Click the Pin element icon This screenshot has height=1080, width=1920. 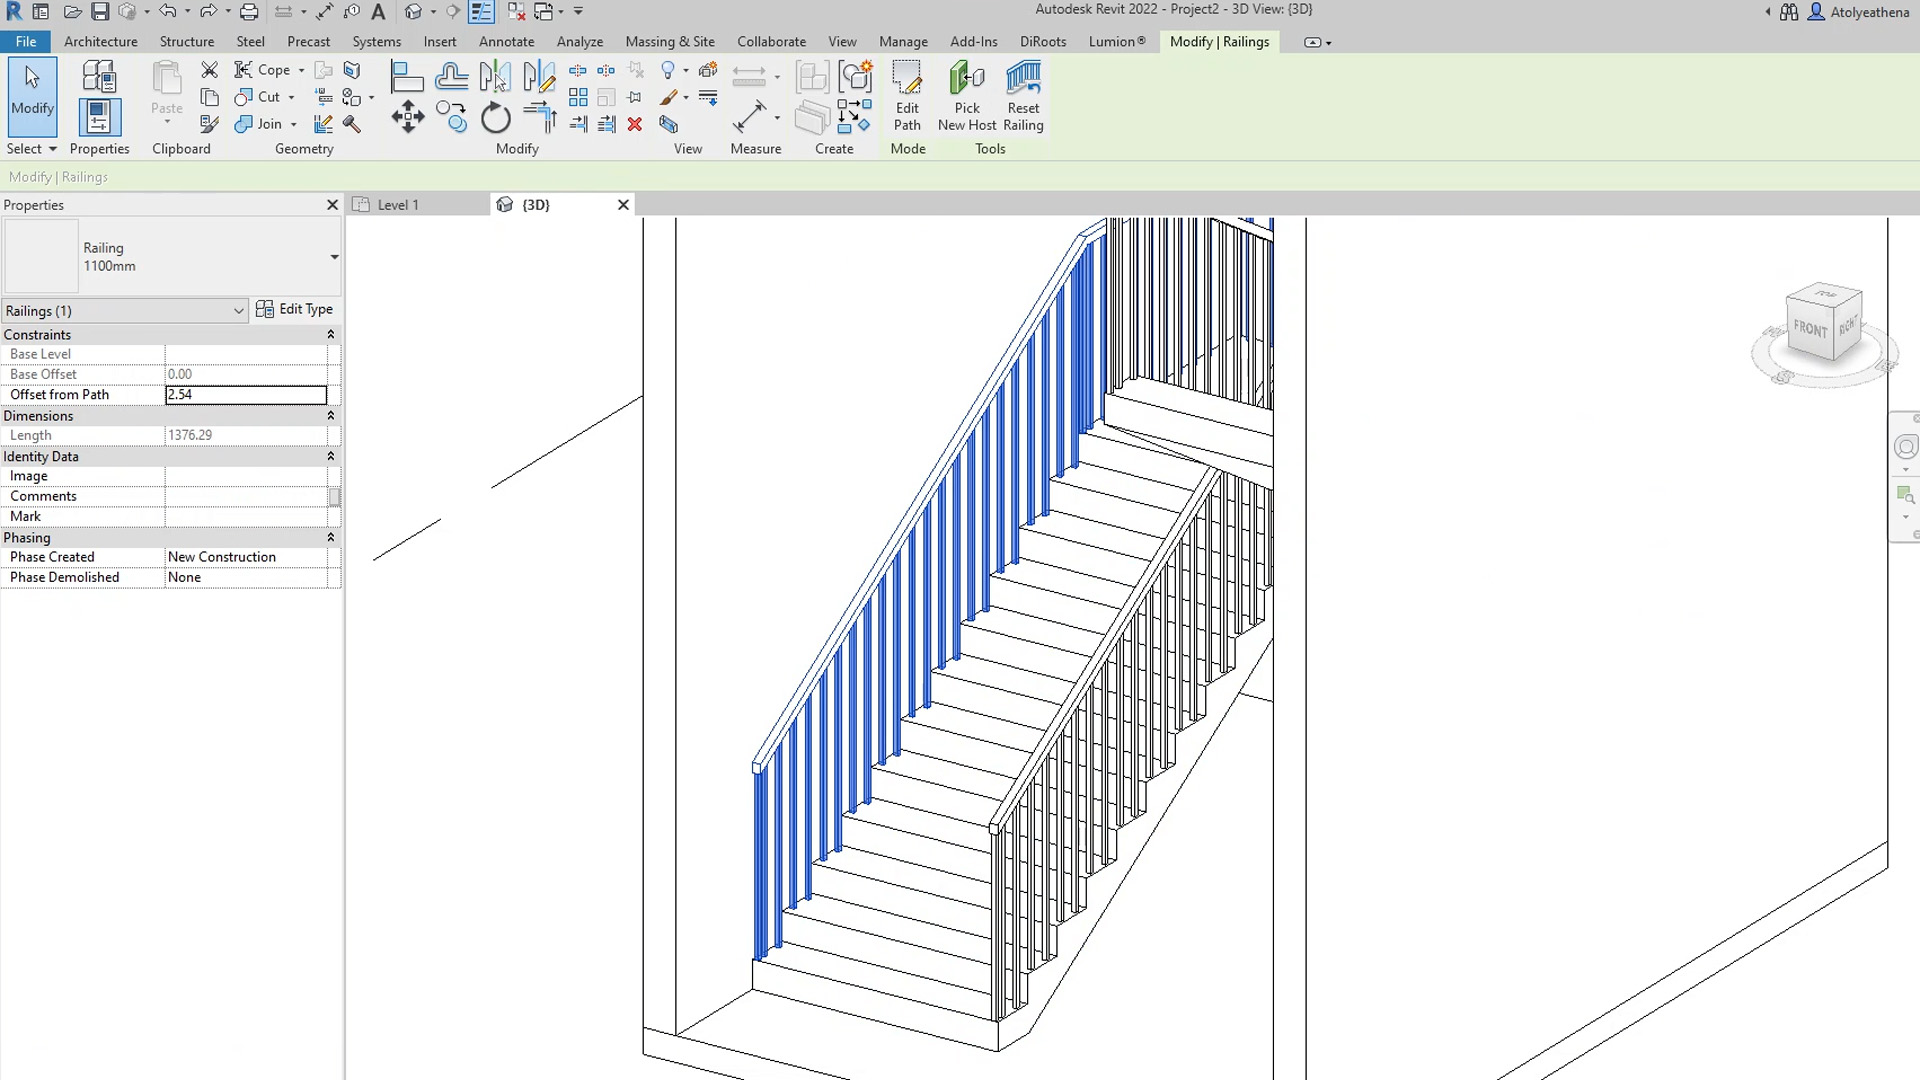(x=634, y=97)
